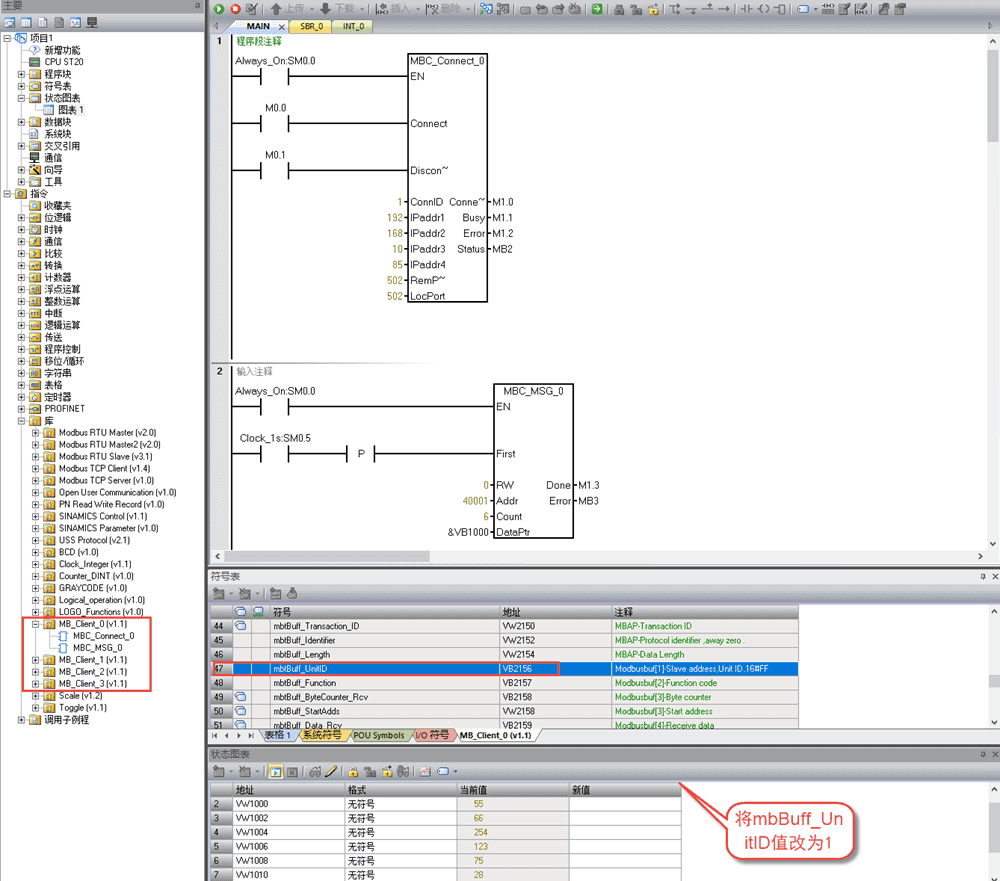Screen dimensions: 1000x881
Task: Open the Communication item in project tree
Action: tap(53, 158)
